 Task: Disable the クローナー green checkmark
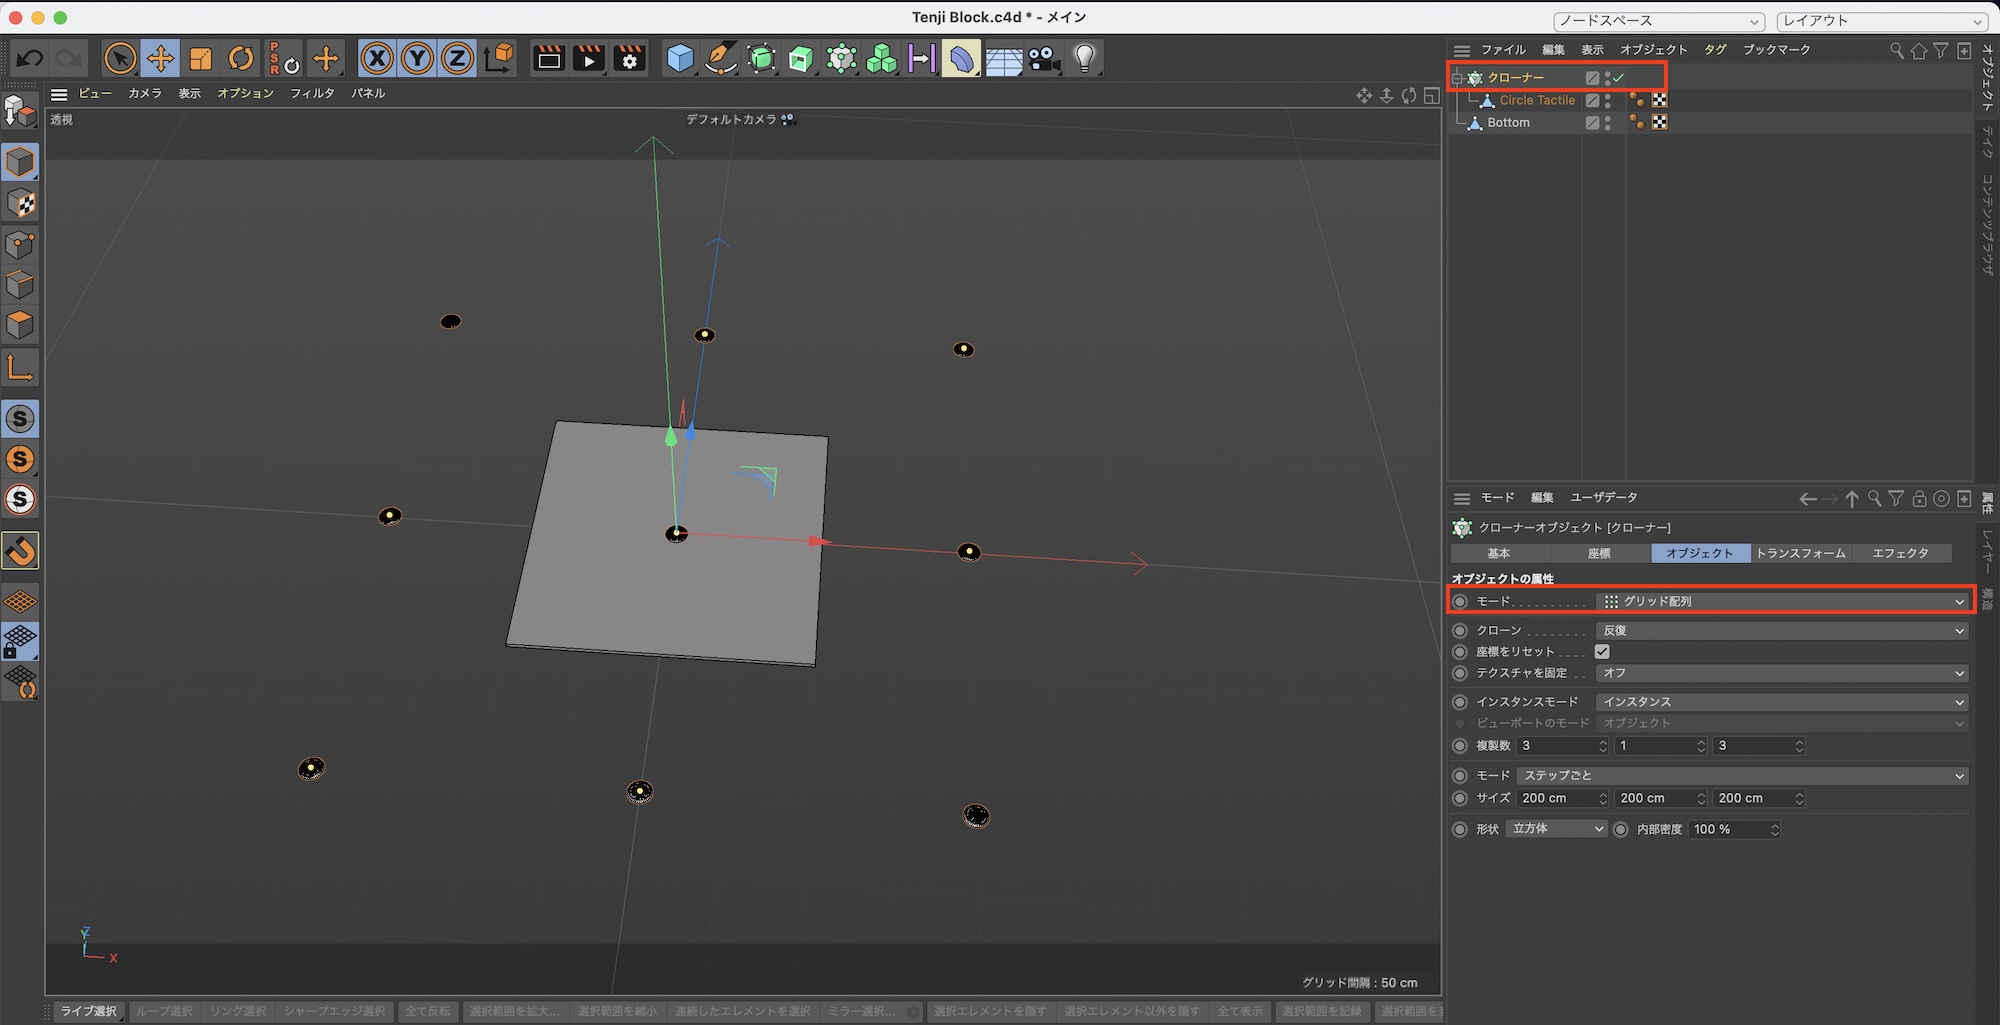point(1619,78)
